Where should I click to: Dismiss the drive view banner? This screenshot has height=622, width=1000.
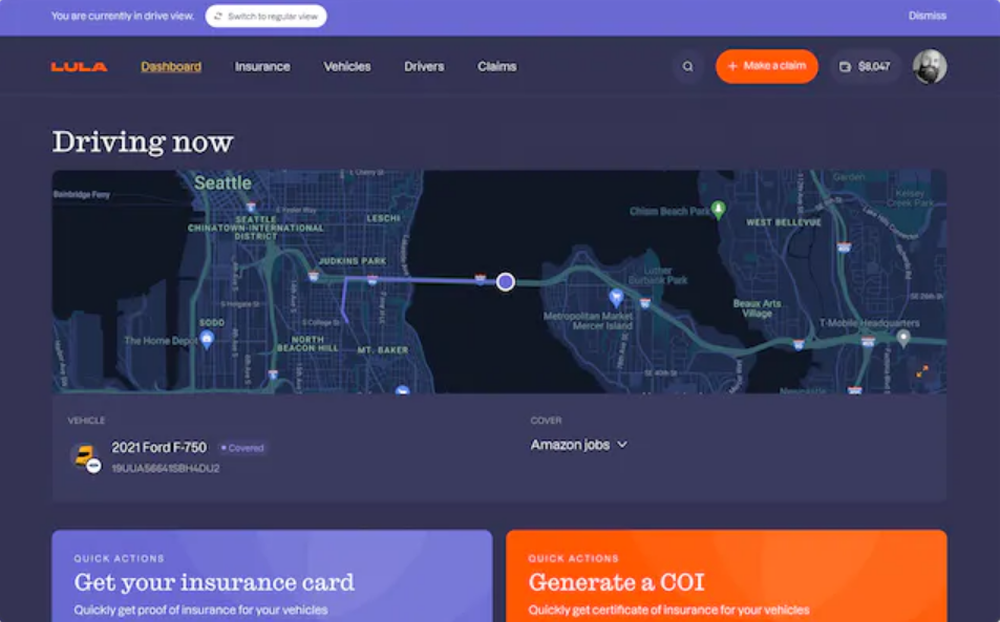(x=927, y=16)
